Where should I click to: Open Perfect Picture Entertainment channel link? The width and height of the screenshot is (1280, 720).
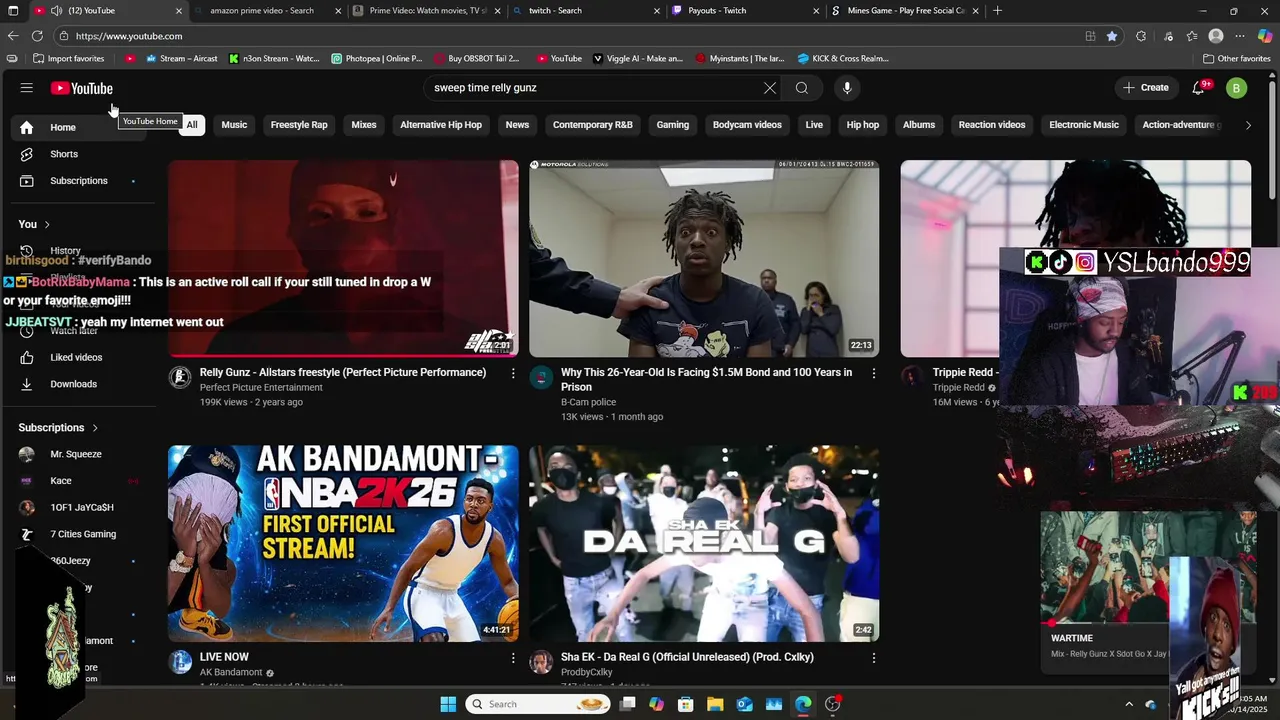point(261,387)
